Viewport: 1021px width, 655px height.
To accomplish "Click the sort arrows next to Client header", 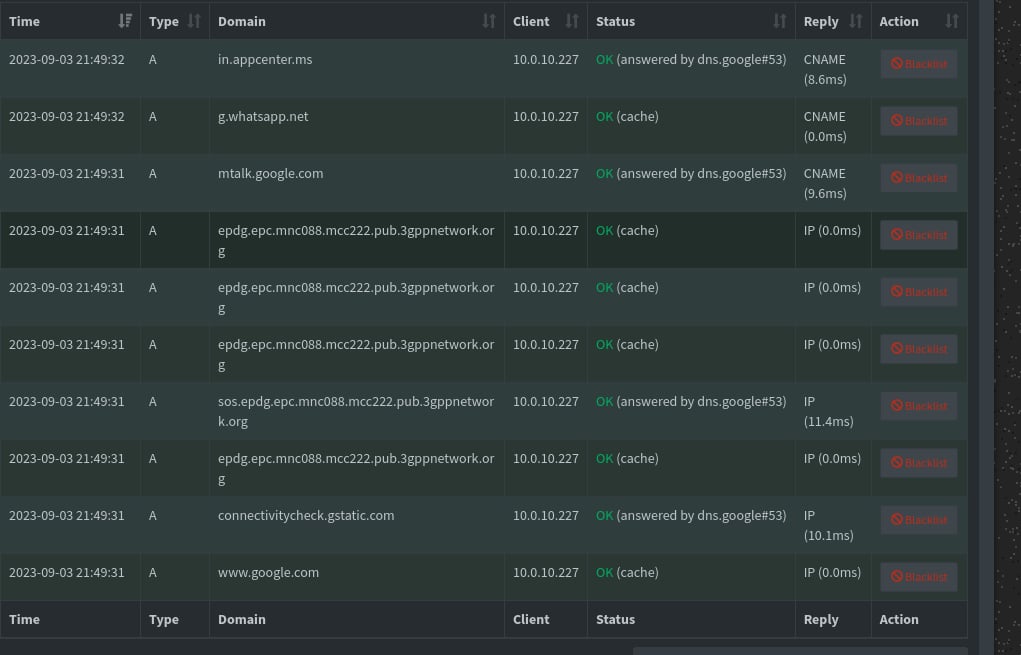I will (x=572, y=21).
